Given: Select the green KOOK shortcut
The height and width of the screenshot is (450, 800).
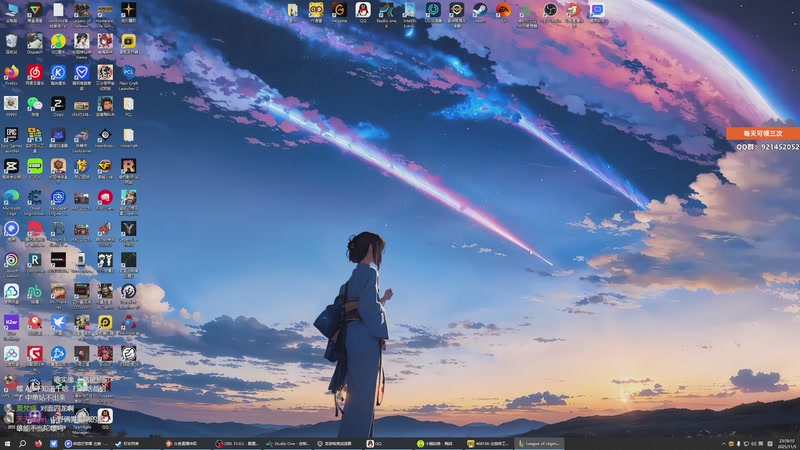Looking at the screenshot, I should coord(35,168).
